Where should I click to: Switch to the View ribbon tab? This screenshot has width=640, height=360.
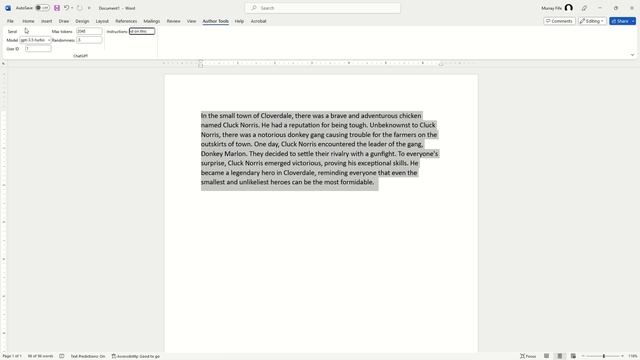191,21
